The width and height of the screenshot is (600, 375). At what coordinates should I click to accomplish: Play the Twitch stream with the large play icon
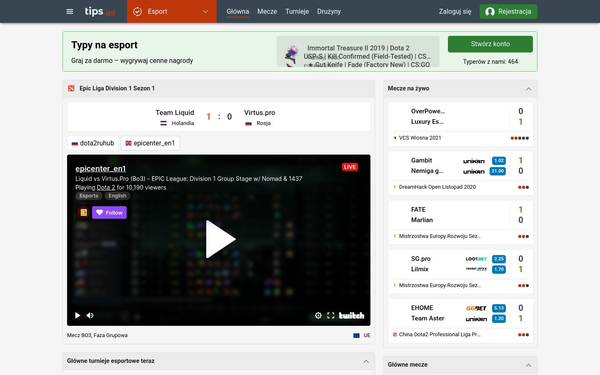pyautogui.click(x=220, y=239)
